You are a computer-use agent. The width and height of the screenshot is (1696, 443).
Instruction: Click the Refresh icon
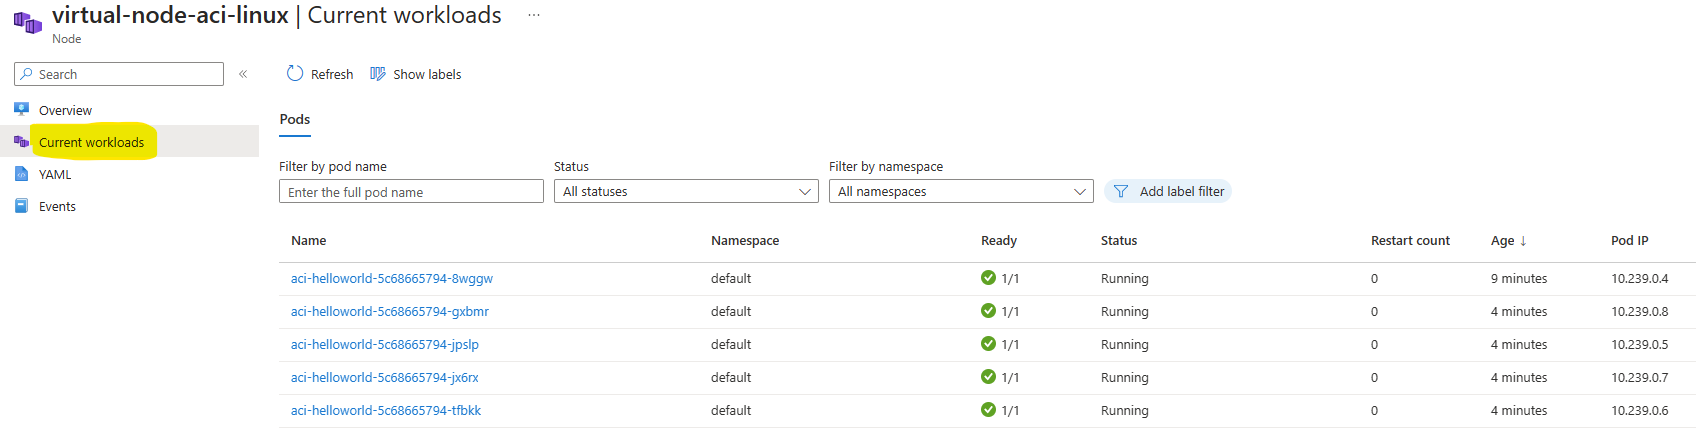[x=295, y=73]
